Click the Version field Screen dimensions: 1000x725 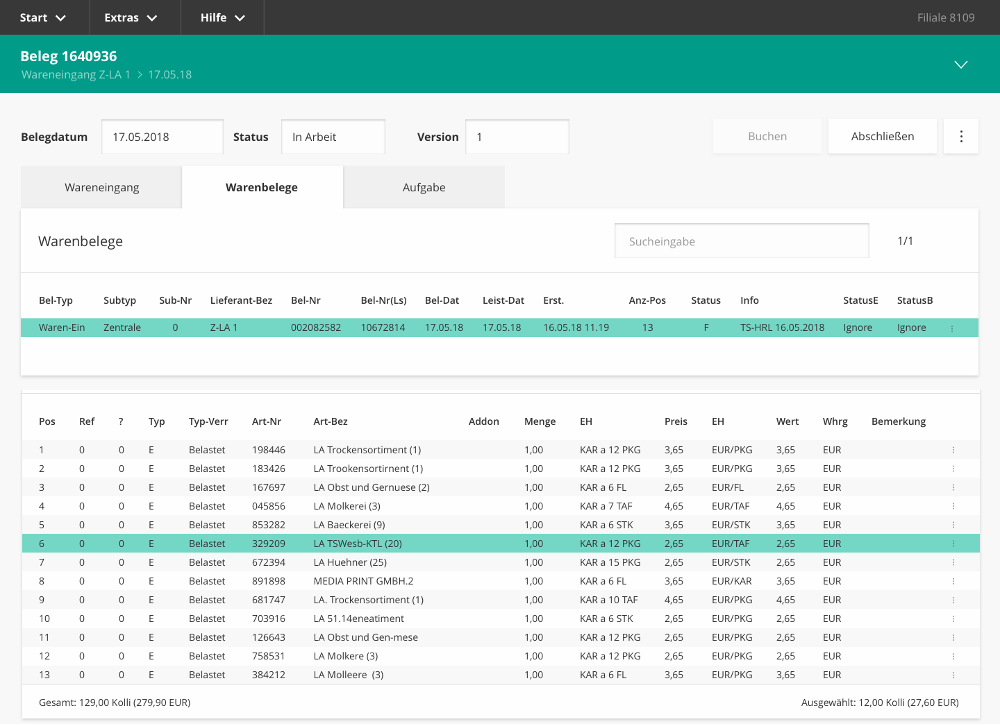tap(517, 136)
